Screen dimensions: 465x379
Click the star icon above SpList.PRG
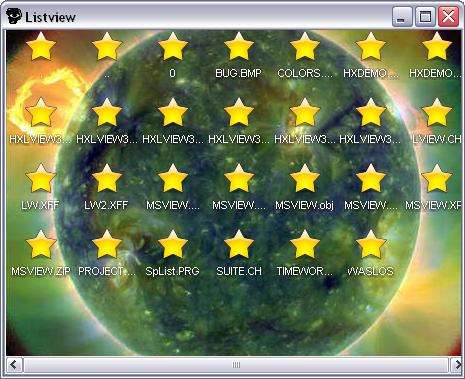(x=173, y=244)
